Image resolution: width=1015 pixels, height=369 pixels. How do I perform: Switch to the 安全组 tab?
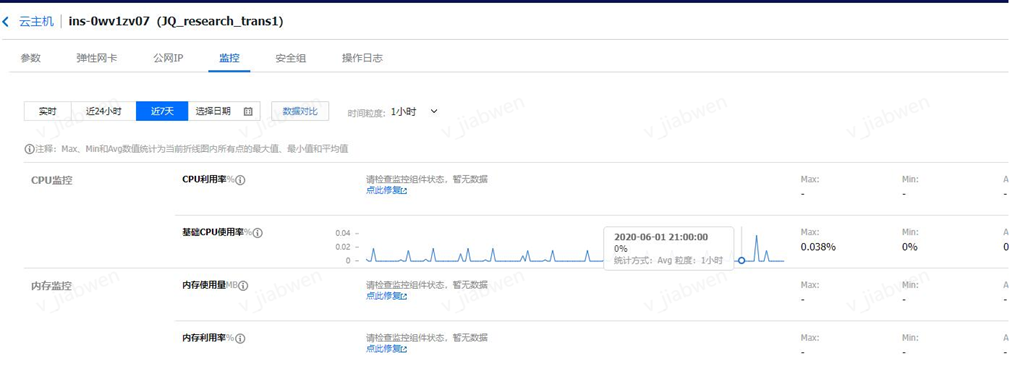tap(291, 58)
